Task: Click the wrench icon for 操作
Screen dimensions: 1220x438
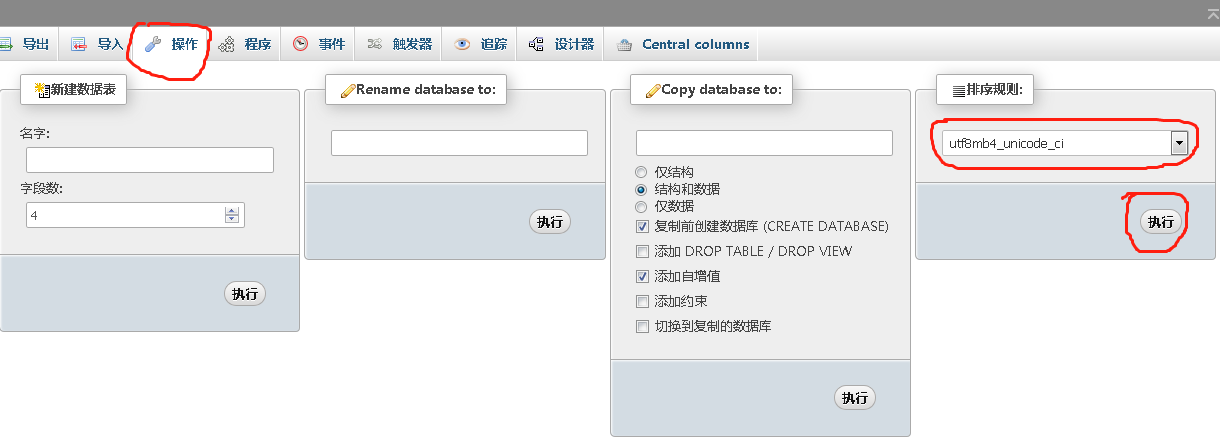Action: coord(153,44)
